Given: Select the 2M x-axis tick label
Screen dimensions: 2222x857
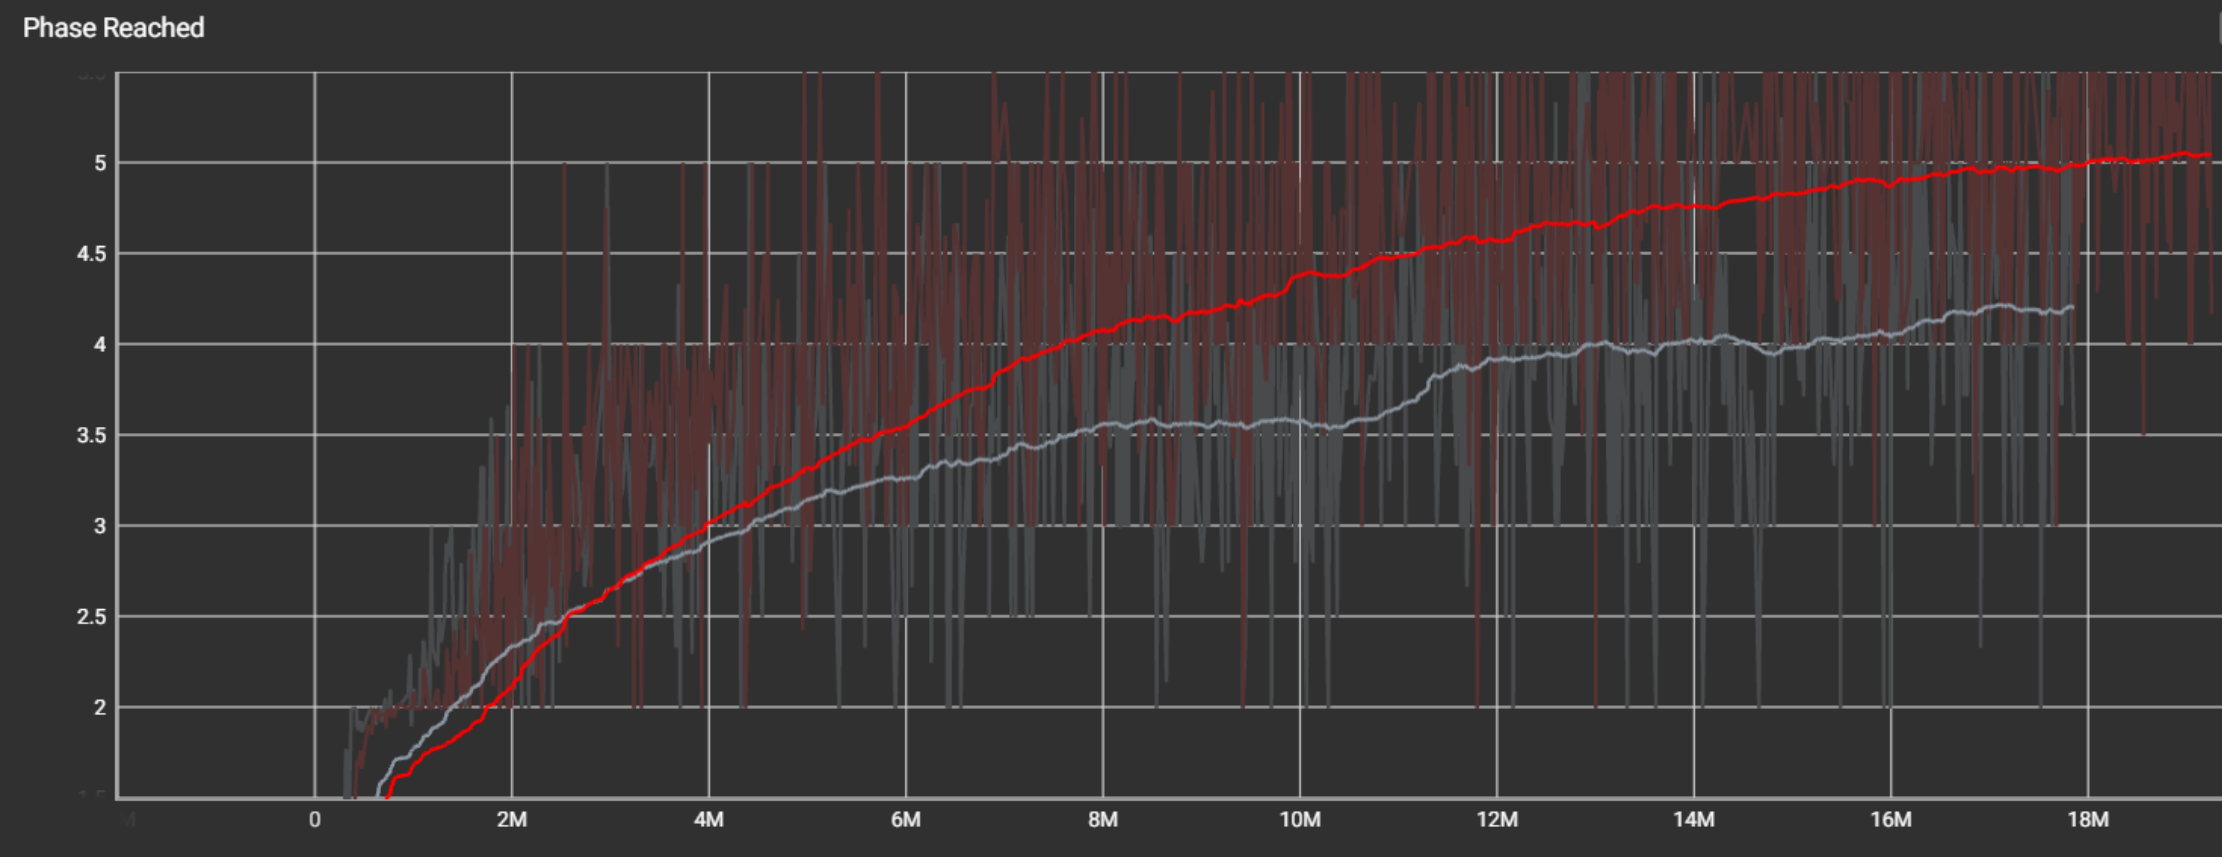Looking at the screenshot, I should pyautogui.click(x=512, y=820).
